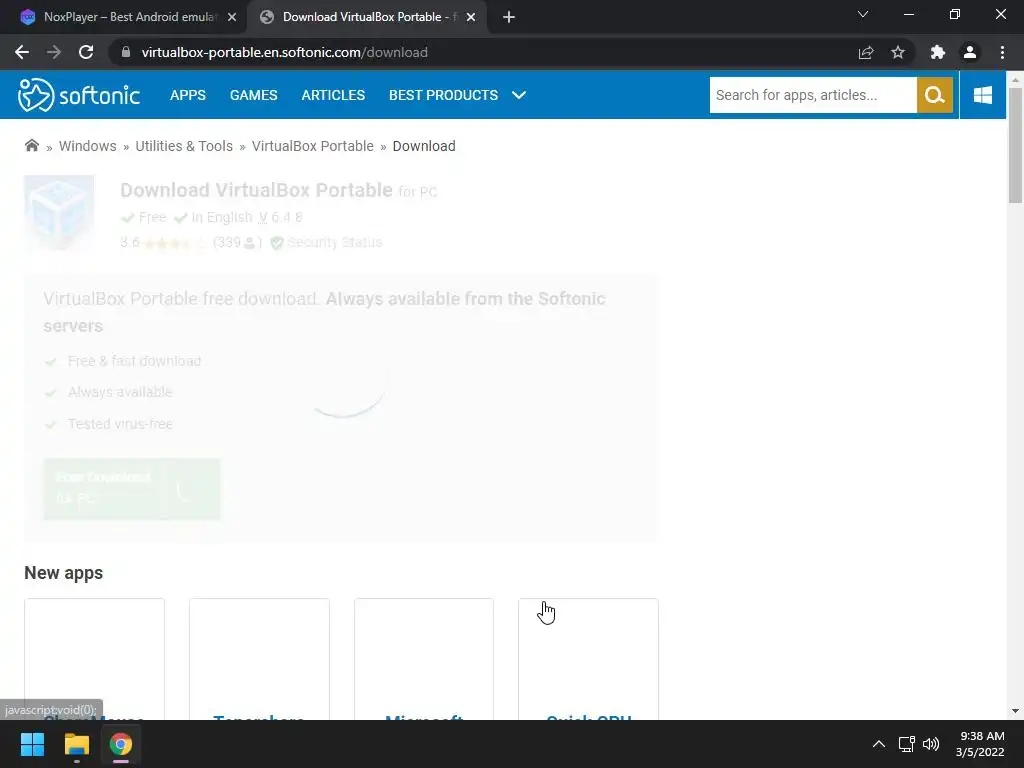Click the browser back arrow
1024x768 pixels.
click(22, 52)
